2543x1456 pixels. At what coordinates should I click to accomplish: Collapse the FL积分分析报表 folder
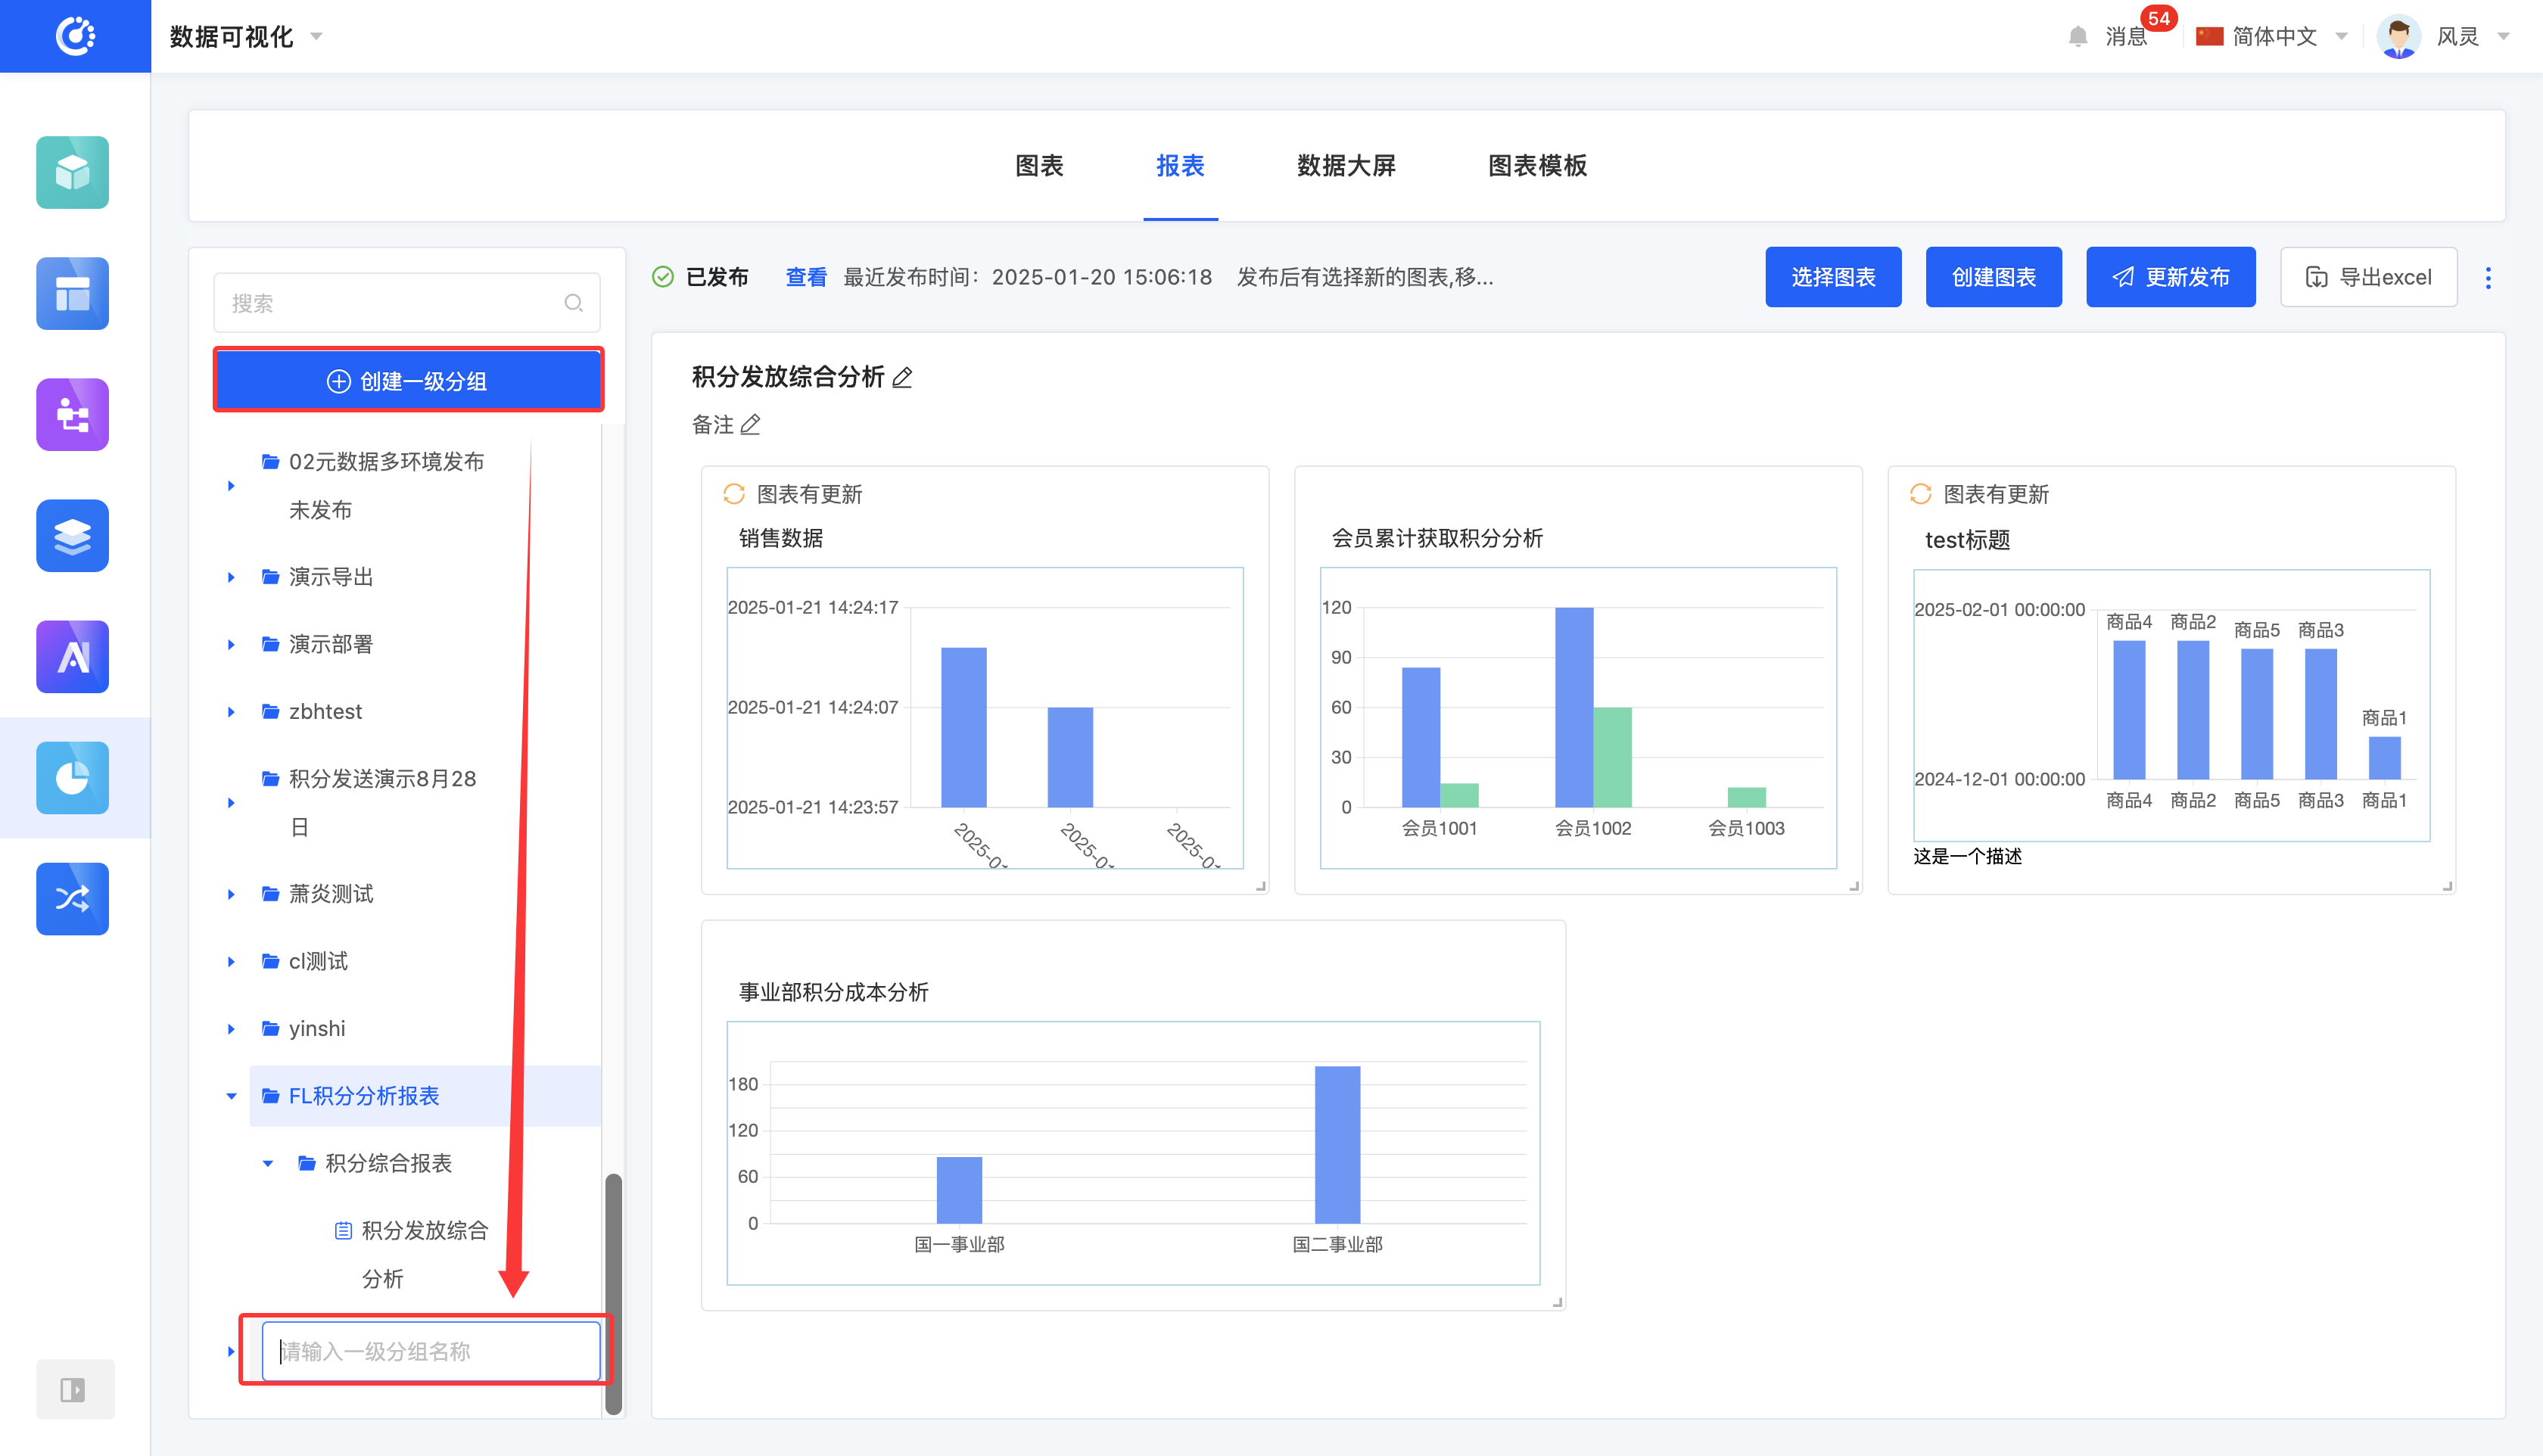pos(231,1096)
